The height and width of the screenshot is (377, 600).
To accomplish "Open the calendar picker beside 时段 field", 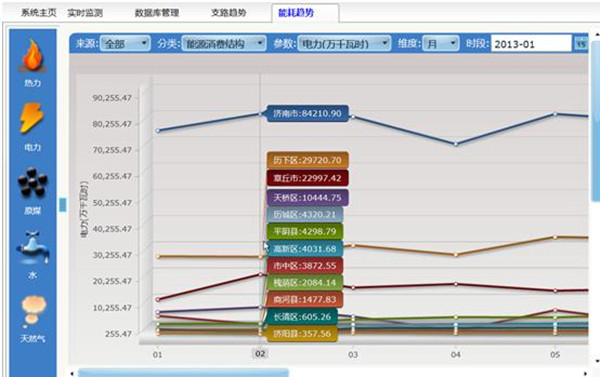I will 581,44.
